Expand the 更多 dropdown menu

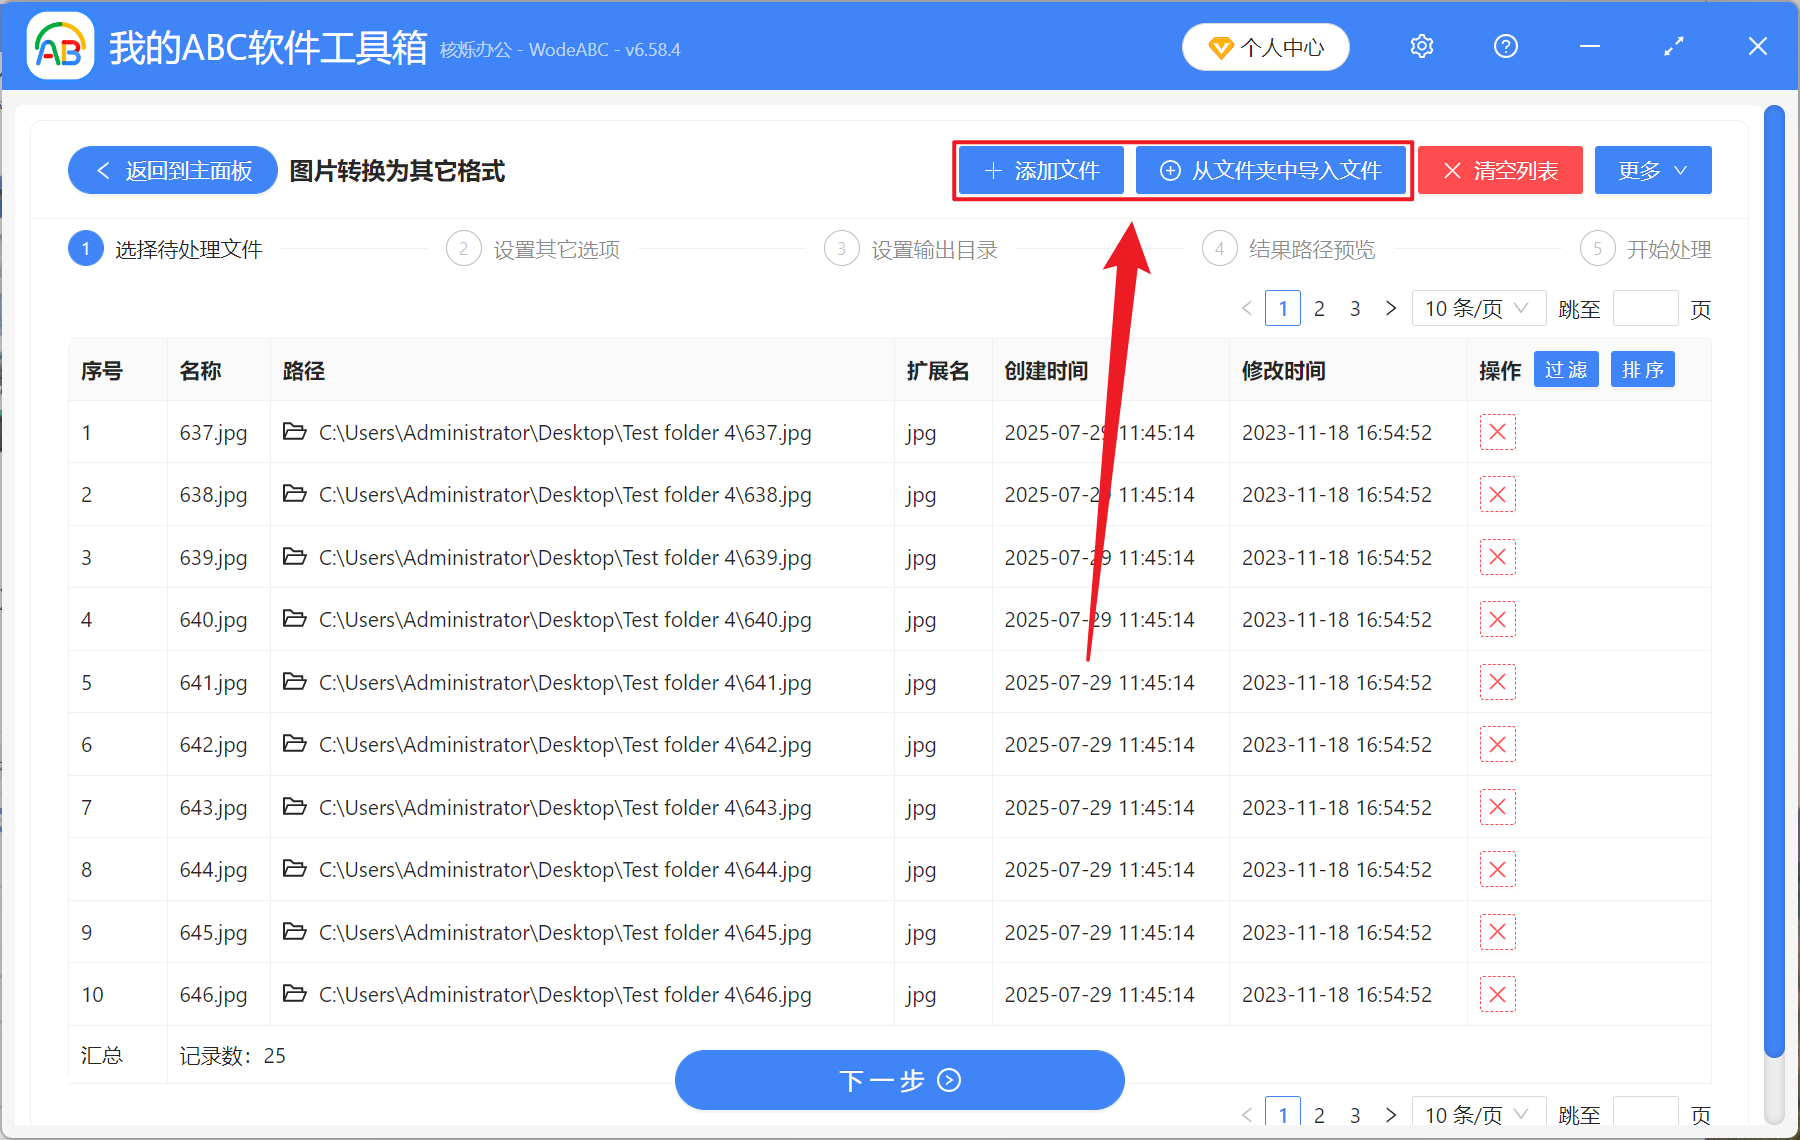pyautogui.click(x=1651, y=170)
